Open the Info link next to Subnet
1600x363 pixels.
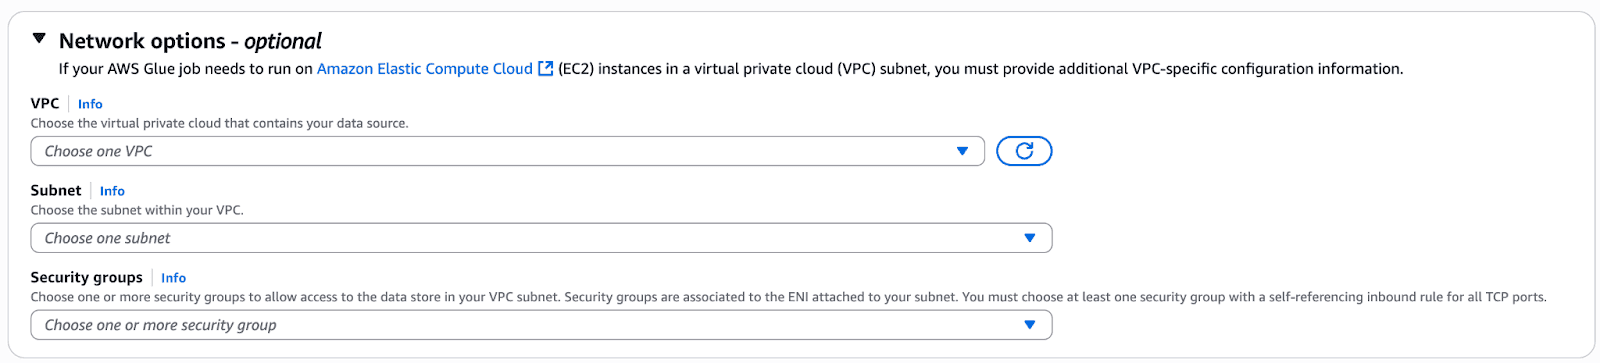tap(112, 191)
